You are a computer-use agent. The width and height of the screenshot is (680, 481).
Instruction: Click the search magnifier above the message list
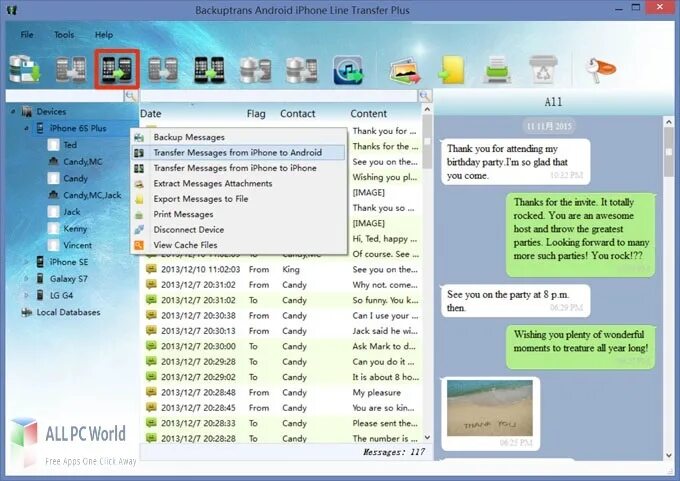[x=425, y=96]
